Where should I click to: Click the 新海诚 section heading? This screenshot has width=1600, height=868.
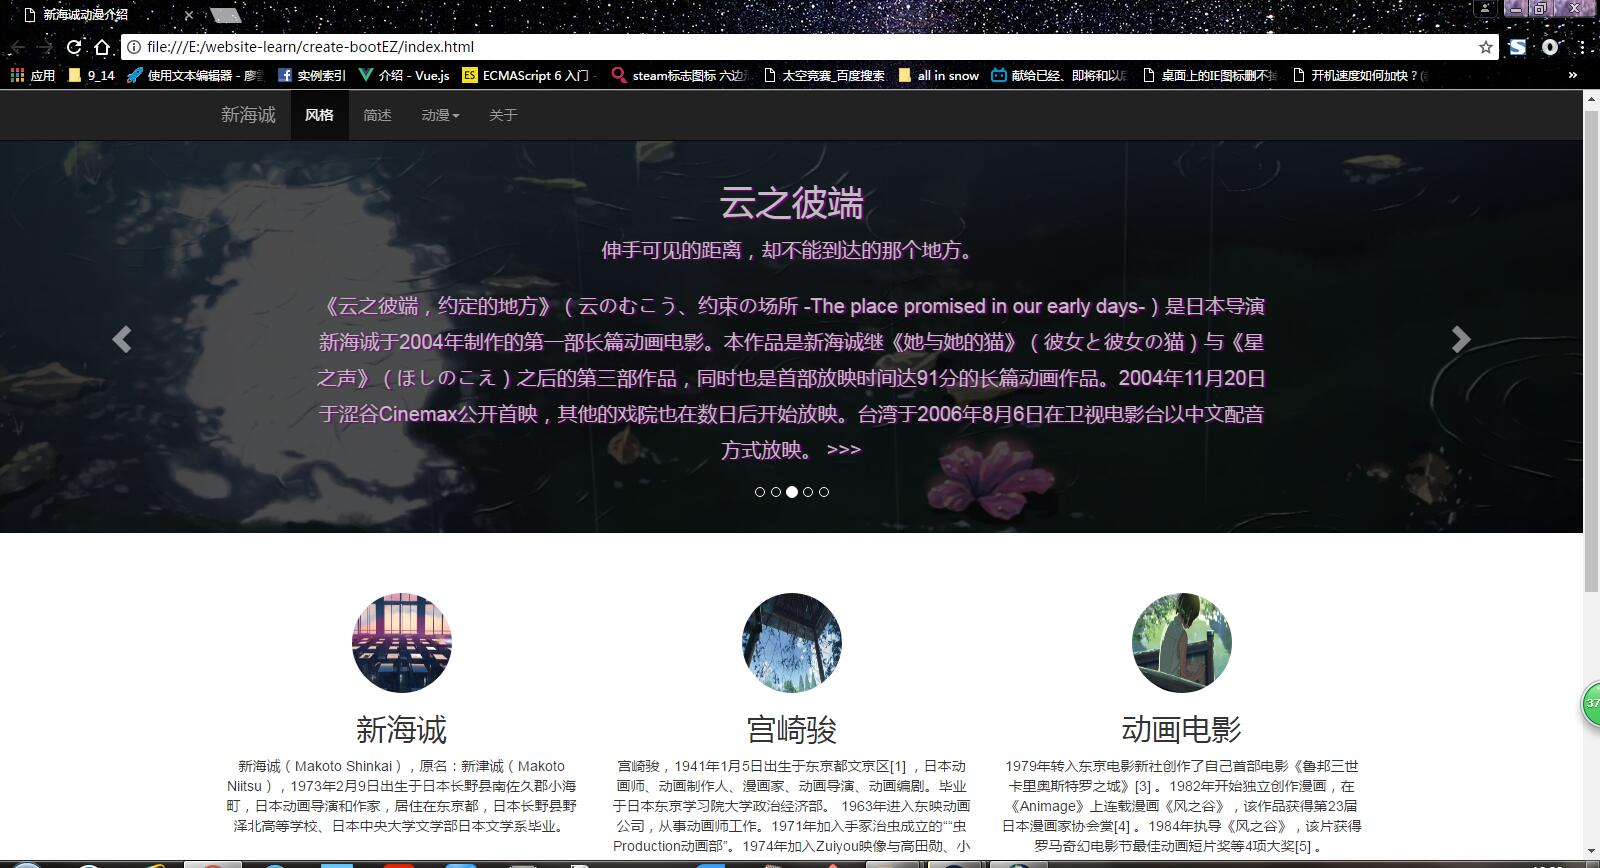402,730
